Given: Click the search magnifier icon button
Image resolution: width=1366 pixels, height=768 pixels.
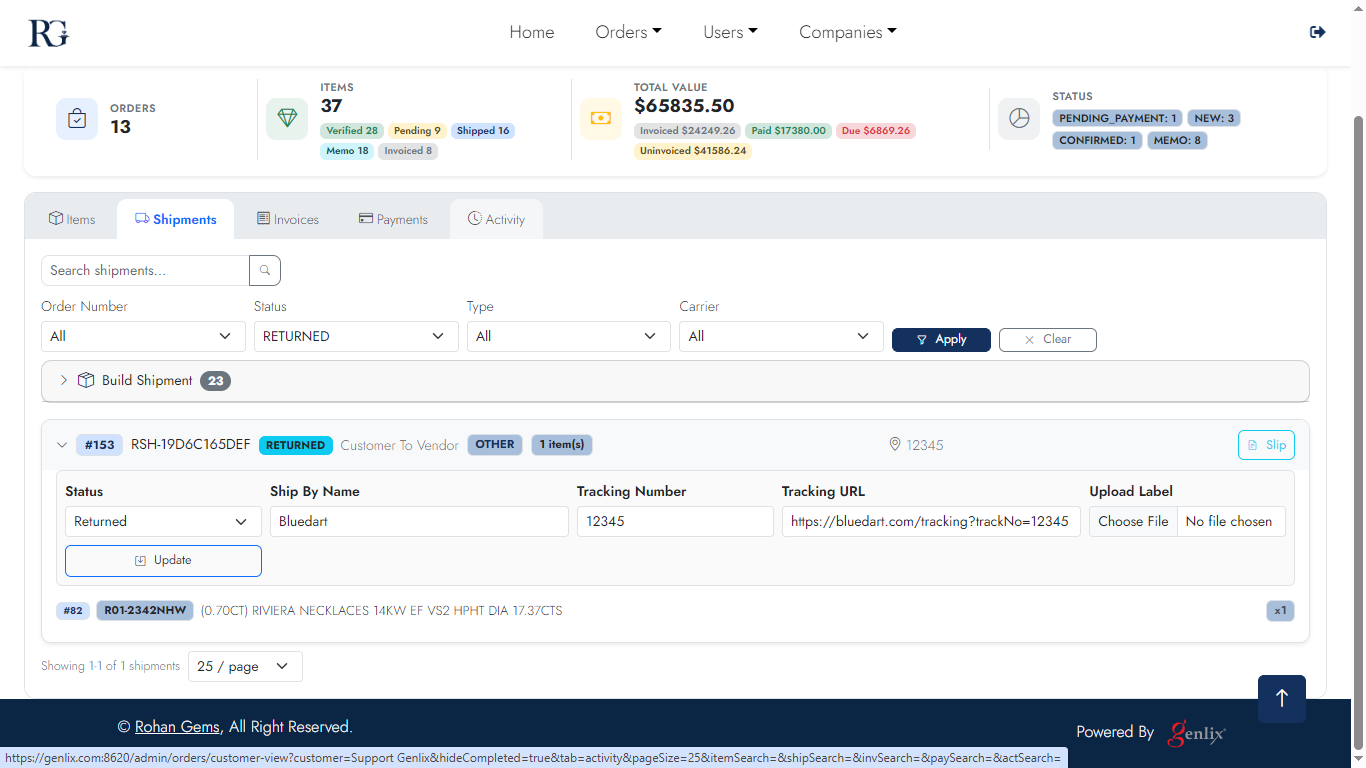Looking at the screenshot, I should 265,270.
